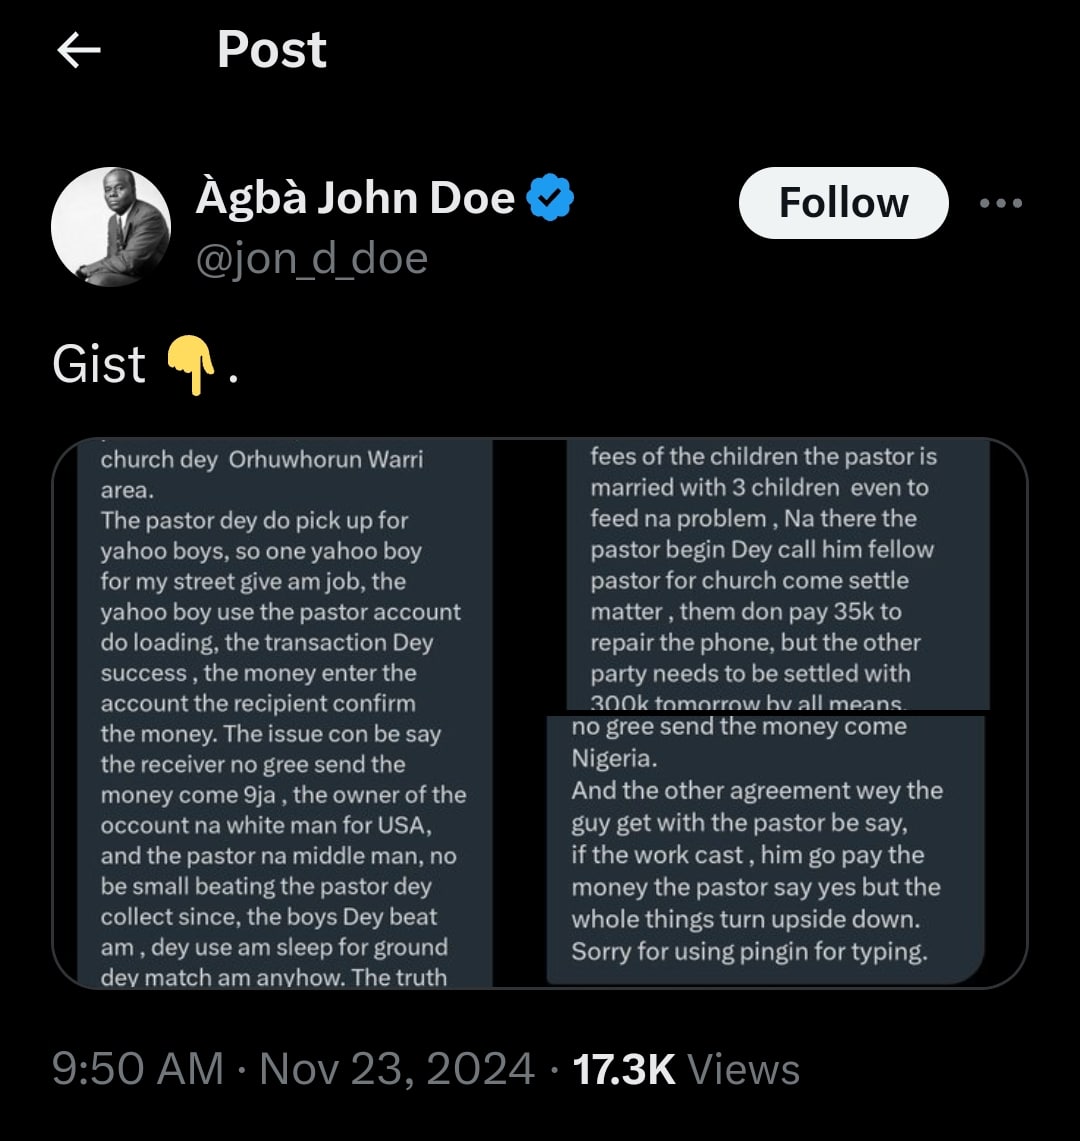Viewport: 1080px width, 1141px height.
Task: Open the top-right screenshot about children fees
Action: click(776, 575)
